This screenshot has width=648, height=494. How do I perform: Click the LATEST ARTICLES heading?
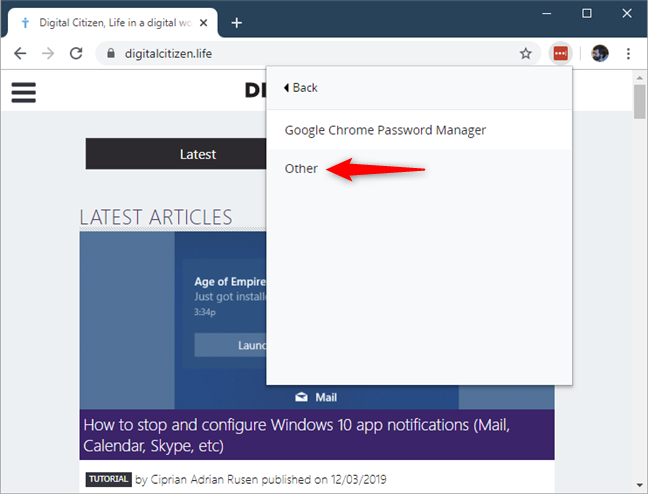click(156, 217)
